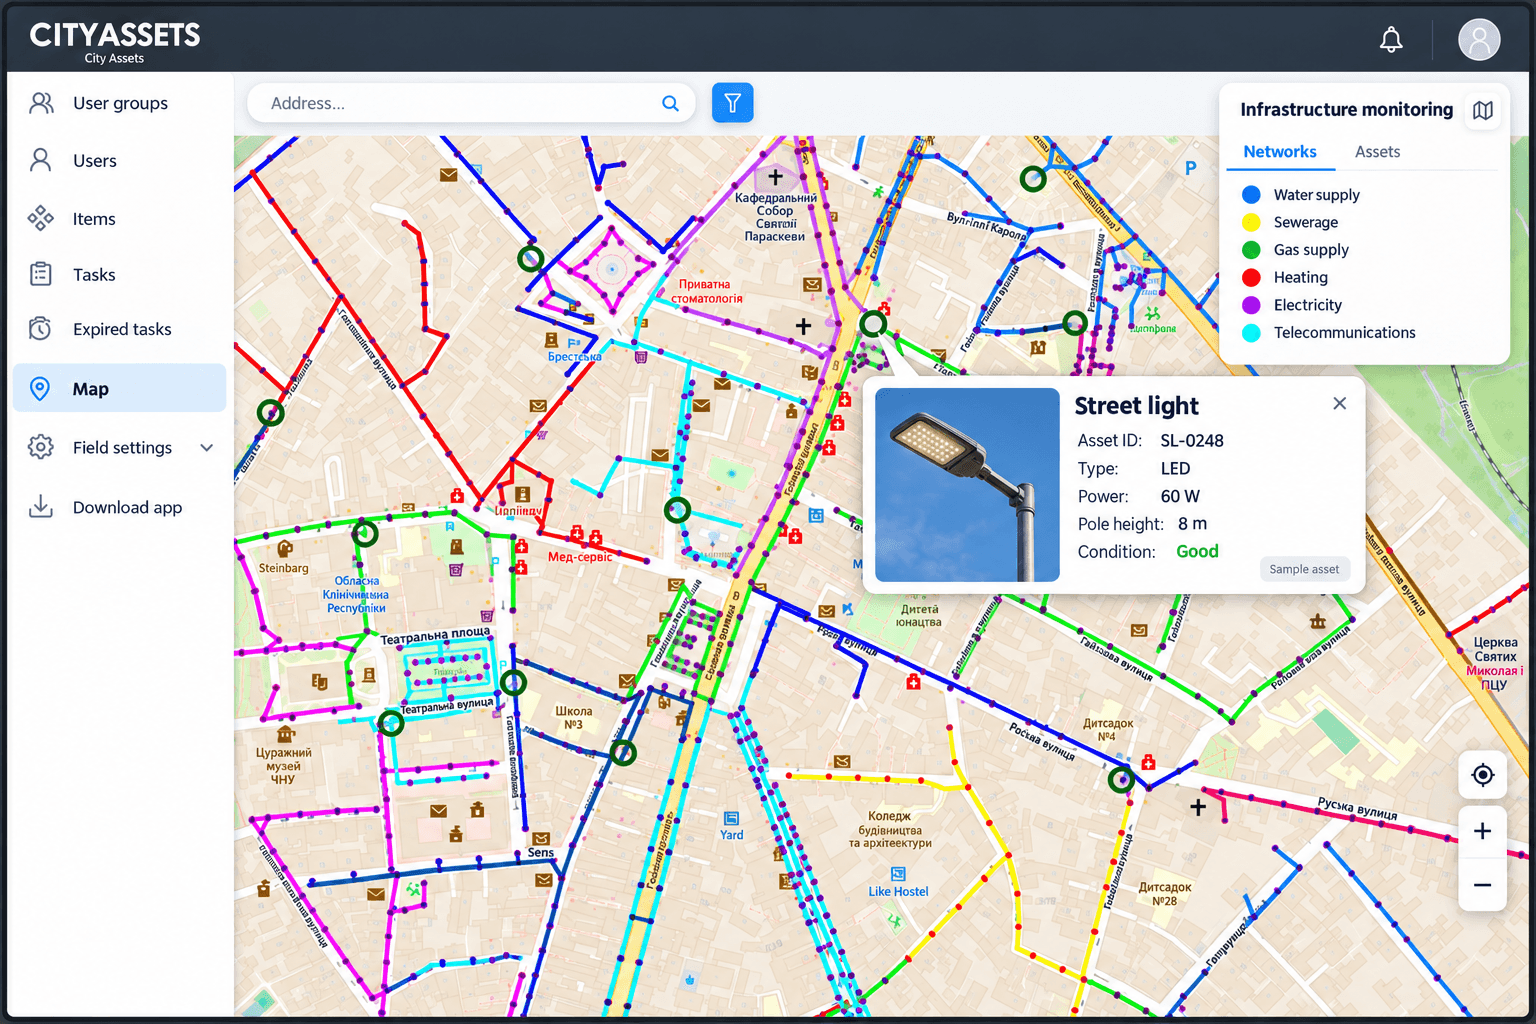Image resolution: width=1536 pixels, height=1024 pixels.
Task: Toggle the Sewerage network layer
Action: pyautogui.click(x=1290, y=222)
